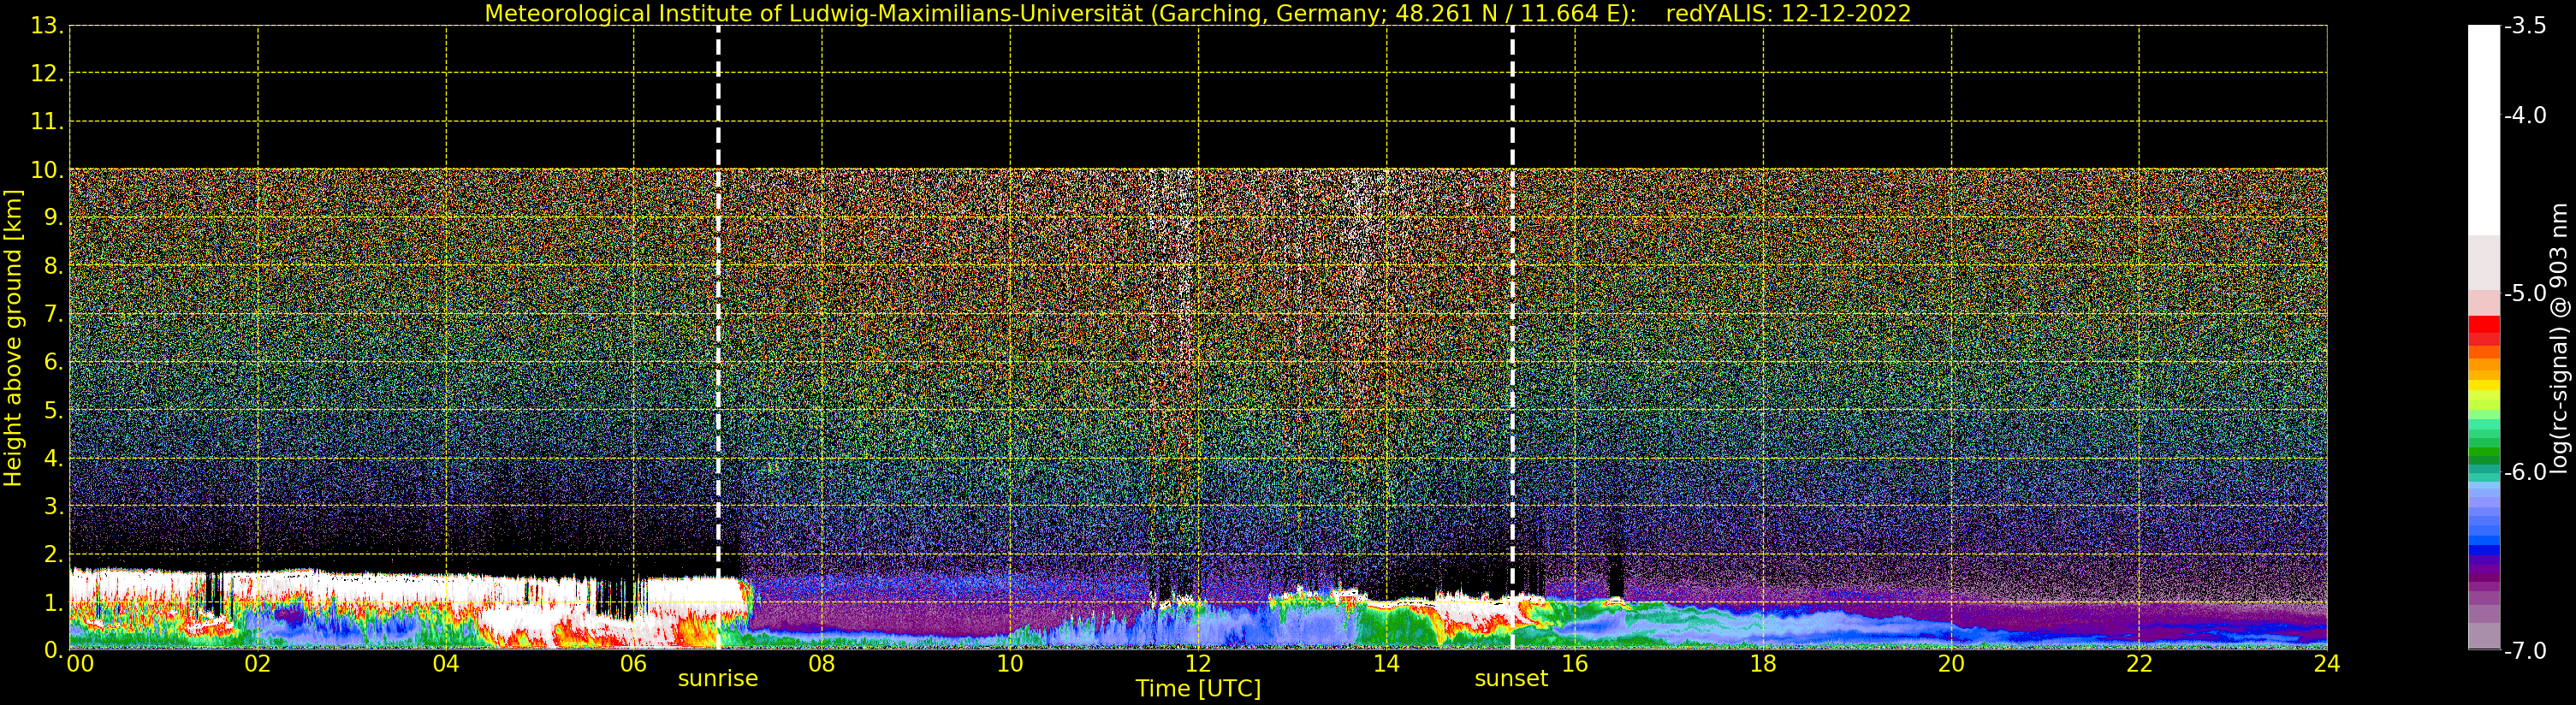Image resolution: width=2576 pixels, height=705 pixels.
Task: Click the 'sunrise' label below the axis
Action: tap(717, 679)
